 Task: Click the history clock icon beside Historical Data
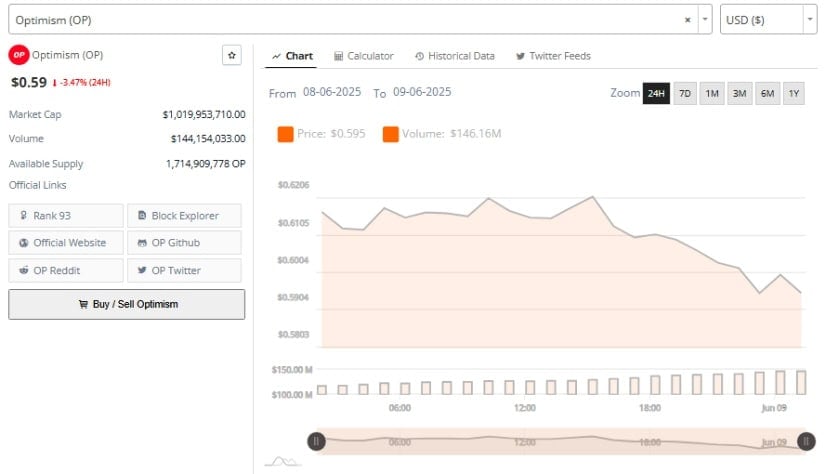419,56
